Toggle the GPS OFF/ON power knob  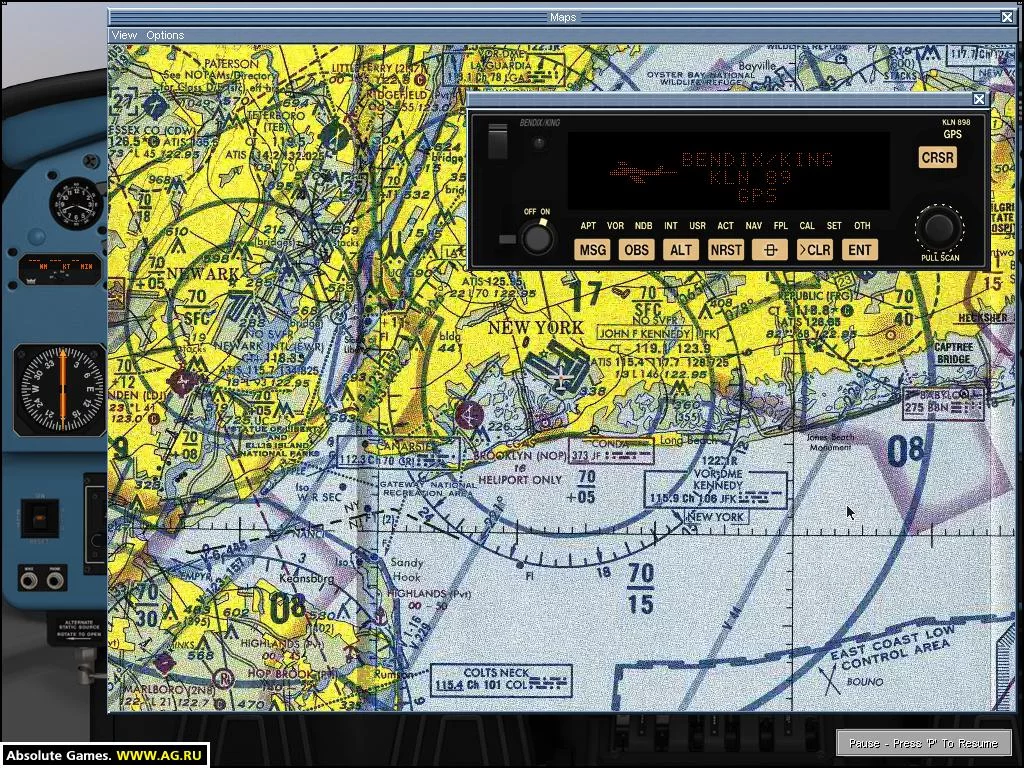click(537, 237)
